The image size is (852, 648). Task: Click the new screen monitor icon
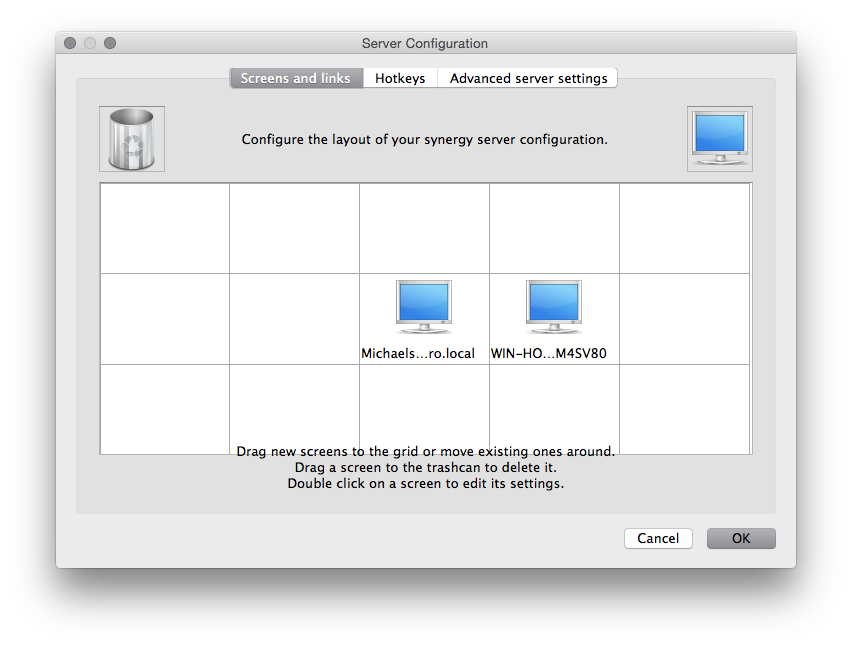[x=719, y=139]
